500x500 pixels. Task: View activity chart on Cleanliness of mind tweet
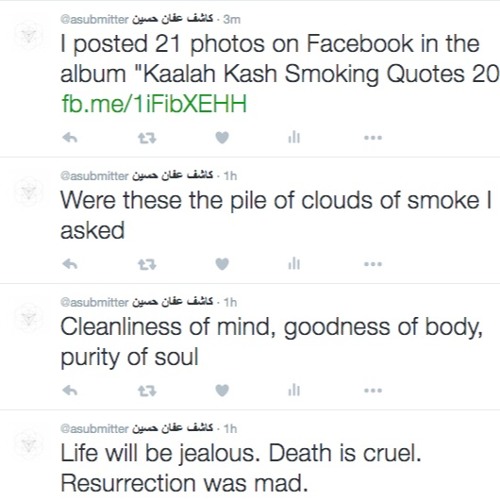click(294, 390)
